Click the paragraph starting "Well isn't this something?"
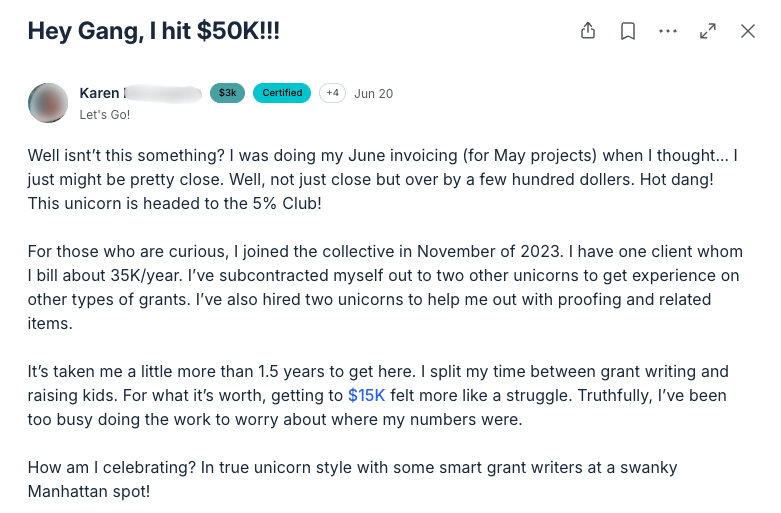This screenshot has width=781, height=513. [380, 180]
